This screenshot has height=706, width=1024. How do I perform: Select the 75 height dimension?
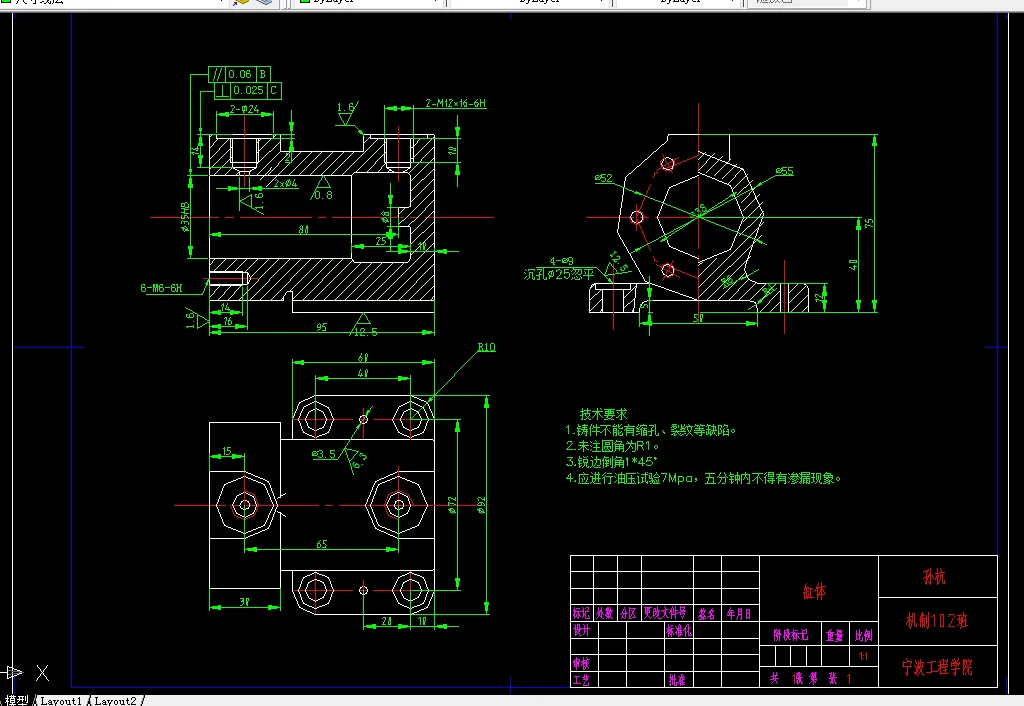coord(869,223)
